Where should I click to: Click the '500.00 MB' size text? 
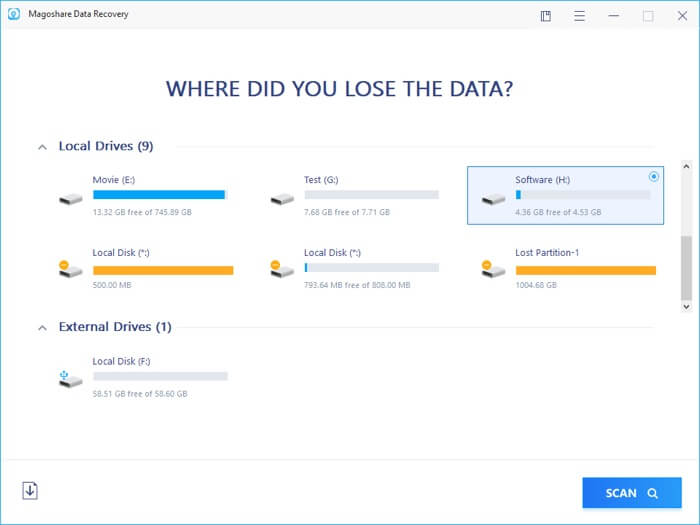click(x=112, y=285)
